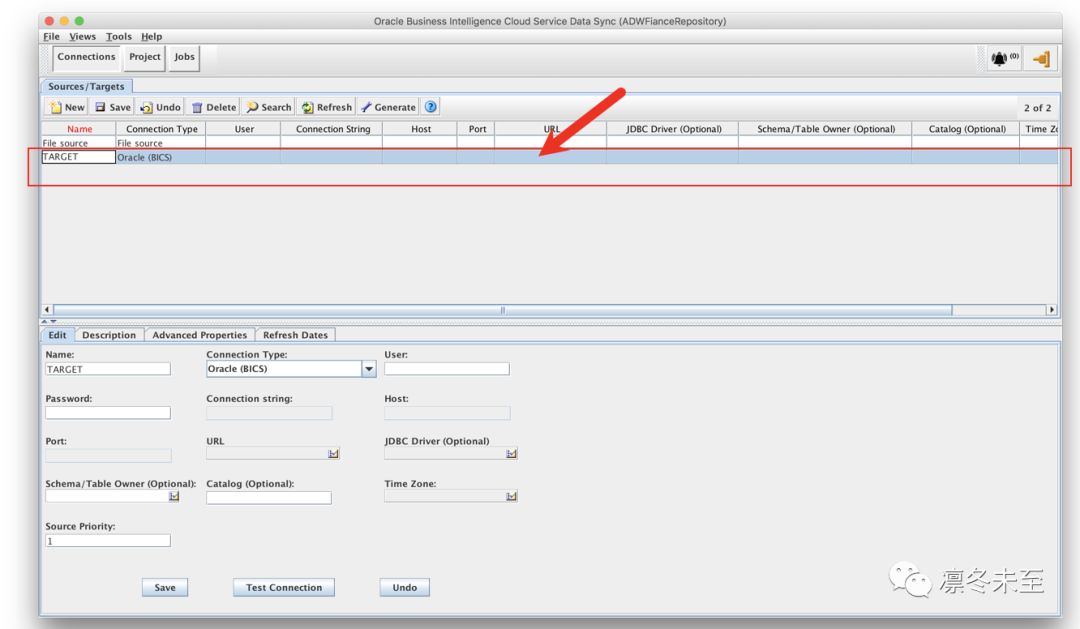This screenshot has height=629, width=1080.
Task: Select the Edit tab
Action: (57, 335)
